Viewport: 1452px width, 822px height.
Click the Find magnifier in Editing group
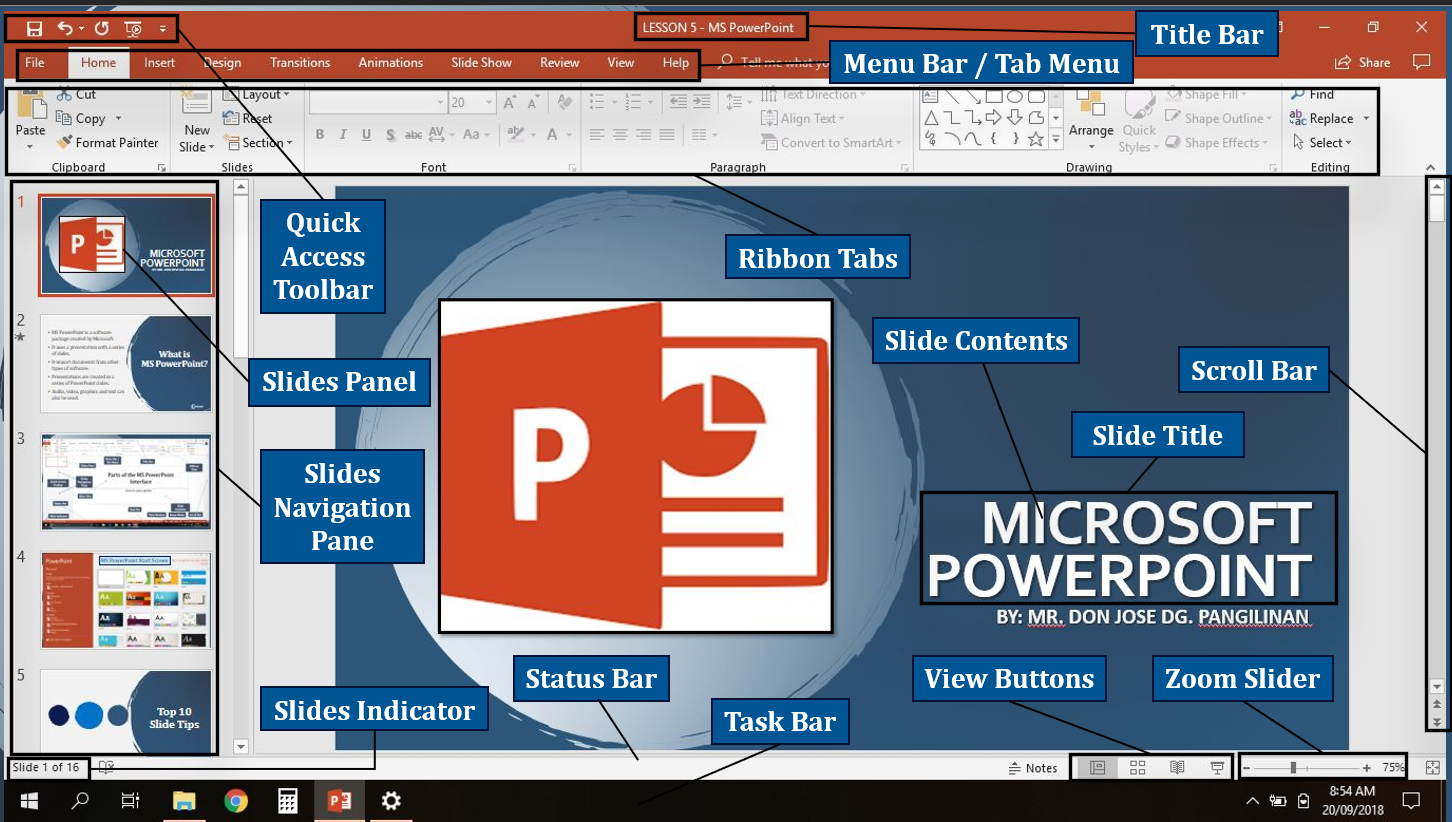(x=1298, y=95)
